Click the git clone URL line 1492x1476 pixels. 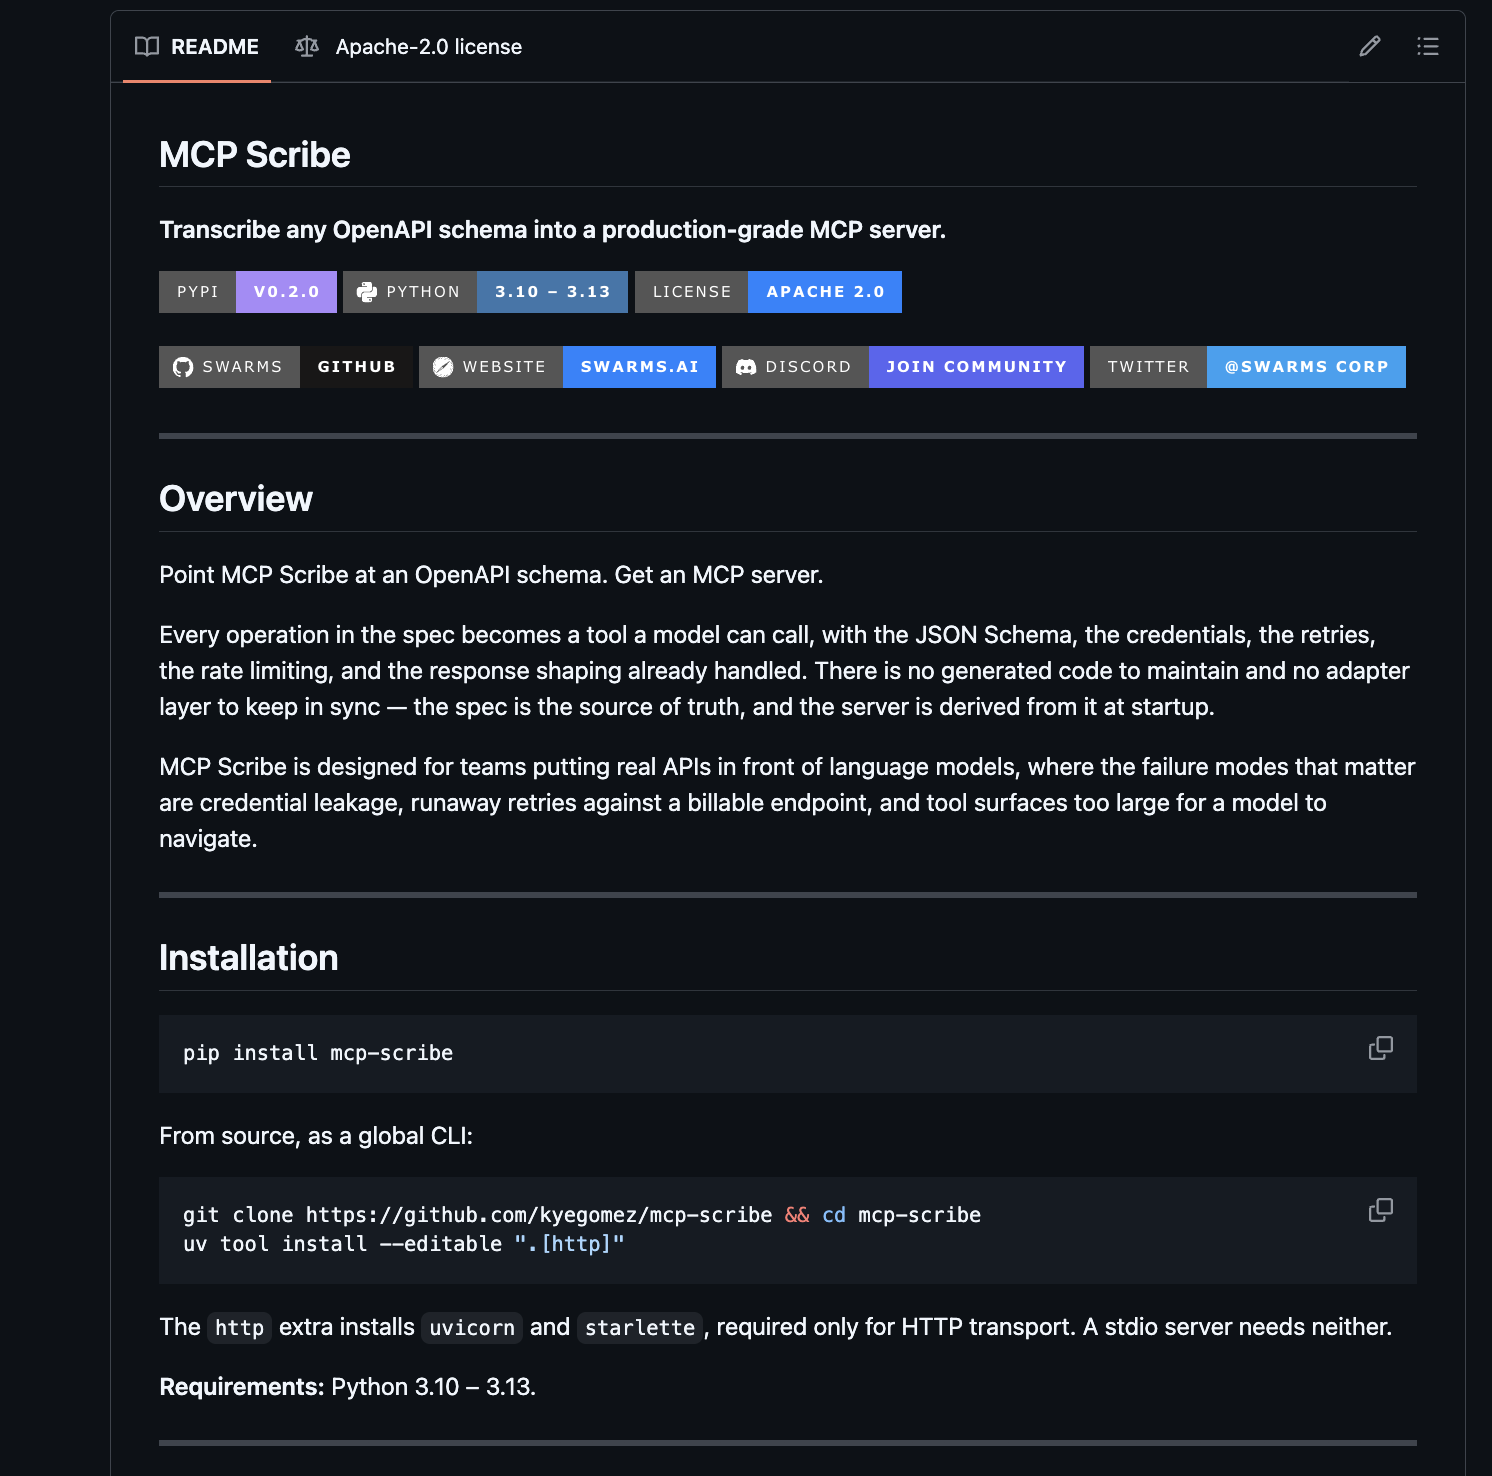[582, 1215]
